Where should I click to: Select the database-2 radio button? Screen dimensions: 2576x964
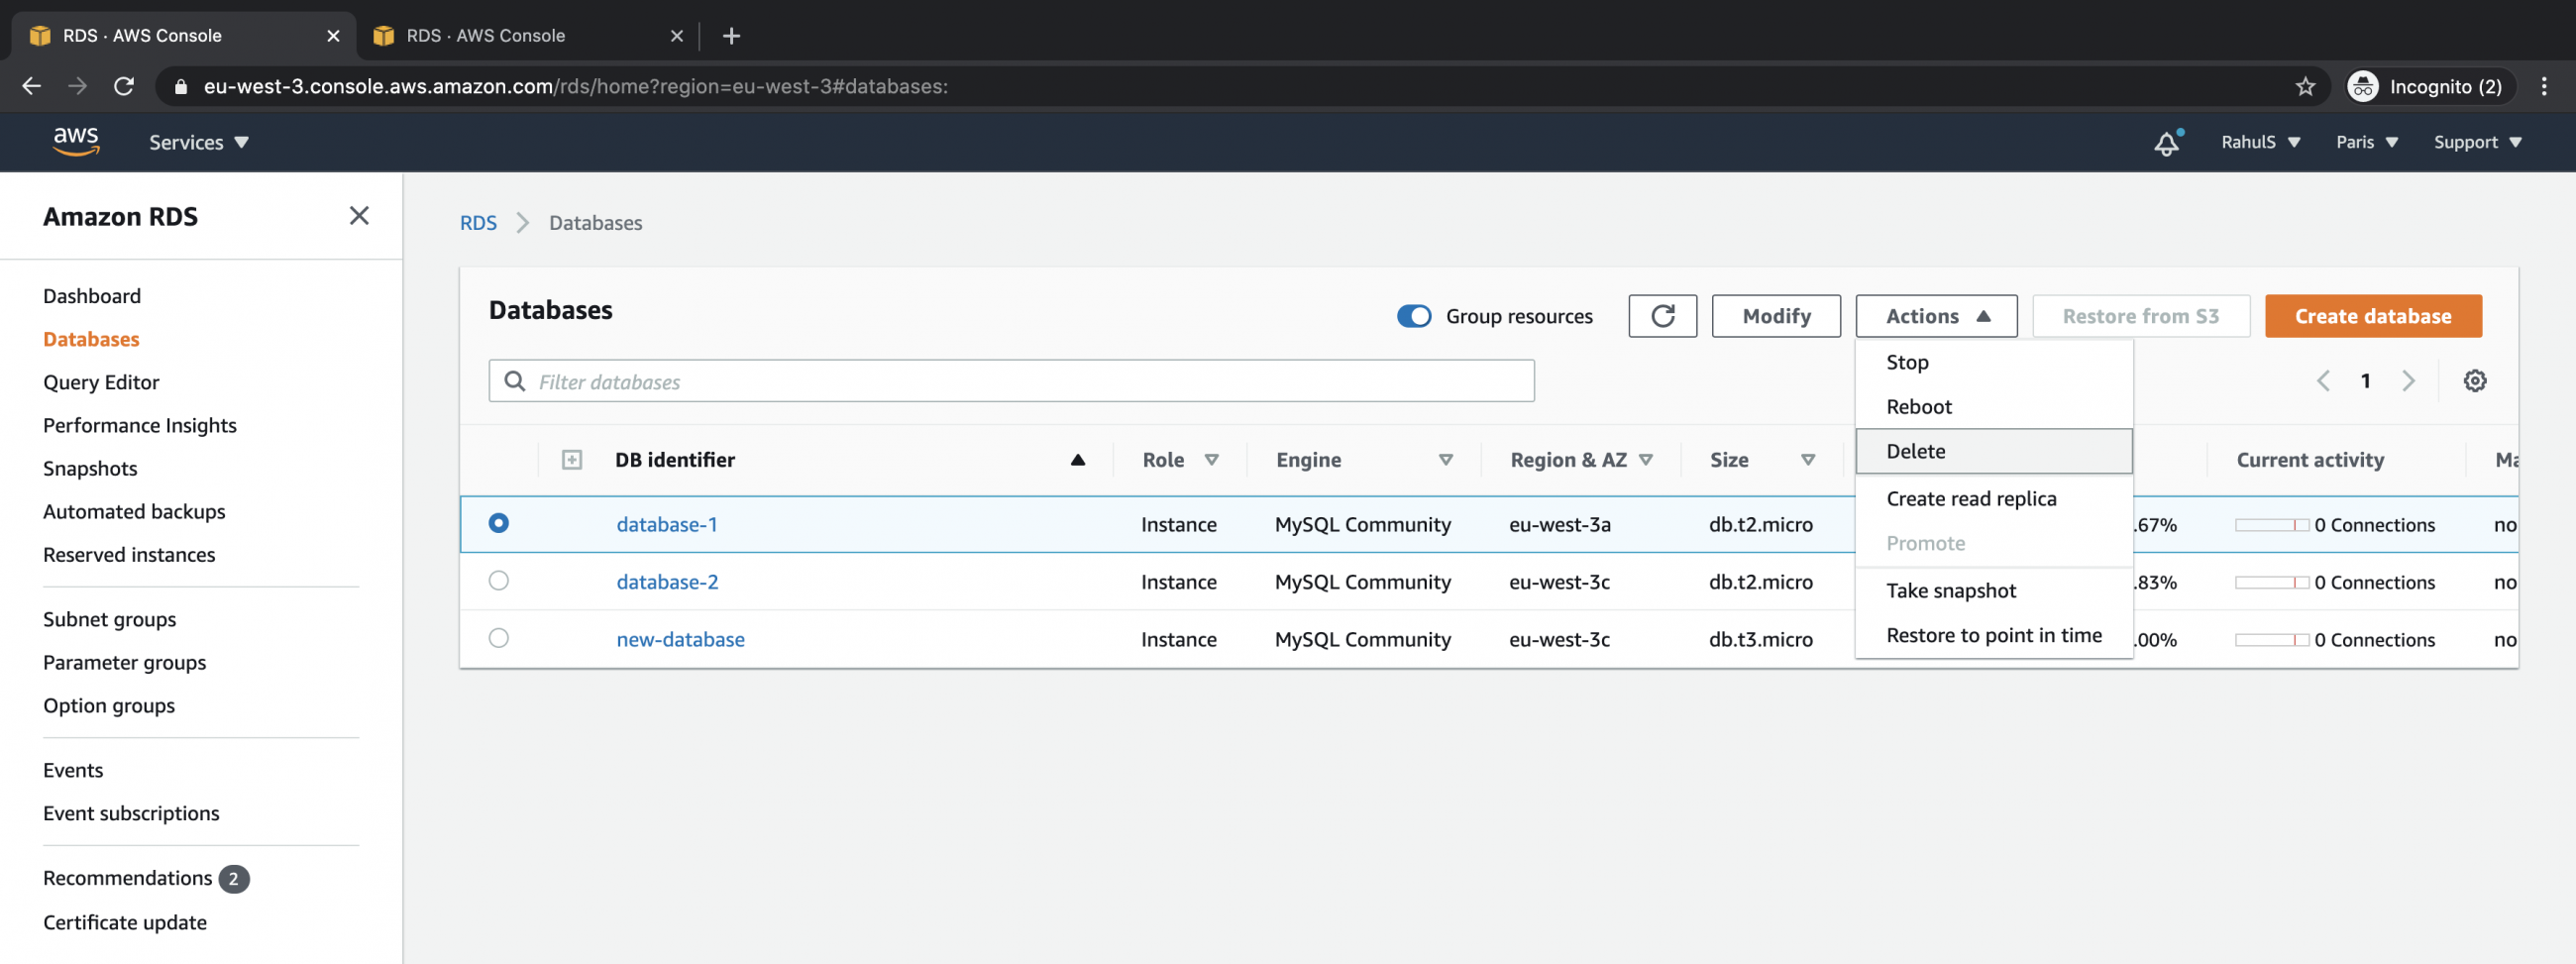(499, 581)
